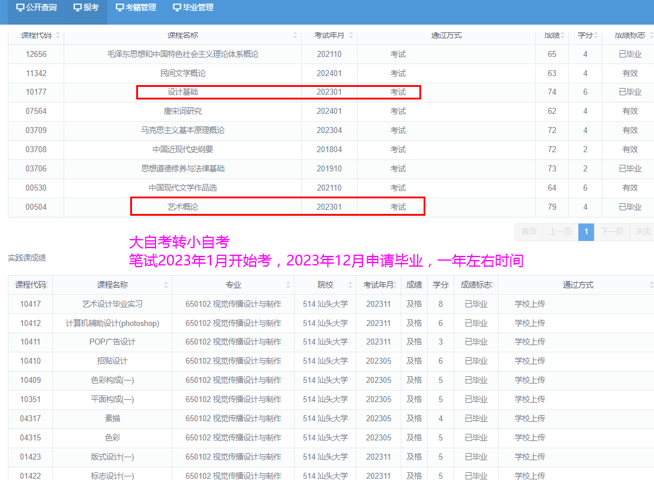Click the 上一页 previous page button
Viewport: 654px width, 480px height.
click(560, 231)
